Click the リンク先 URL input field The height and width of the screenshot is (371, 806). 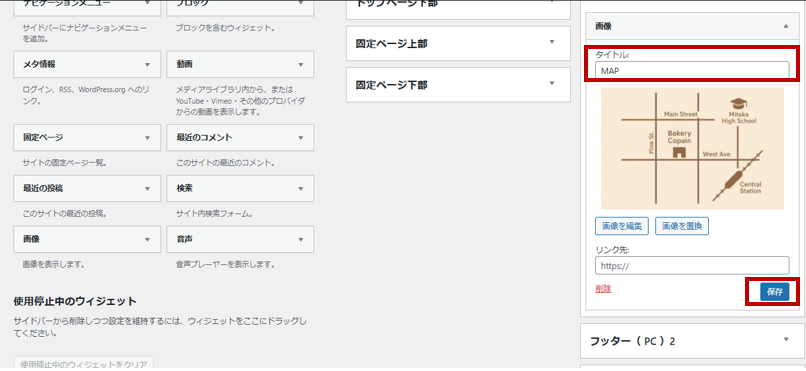[x=692, y=266]
